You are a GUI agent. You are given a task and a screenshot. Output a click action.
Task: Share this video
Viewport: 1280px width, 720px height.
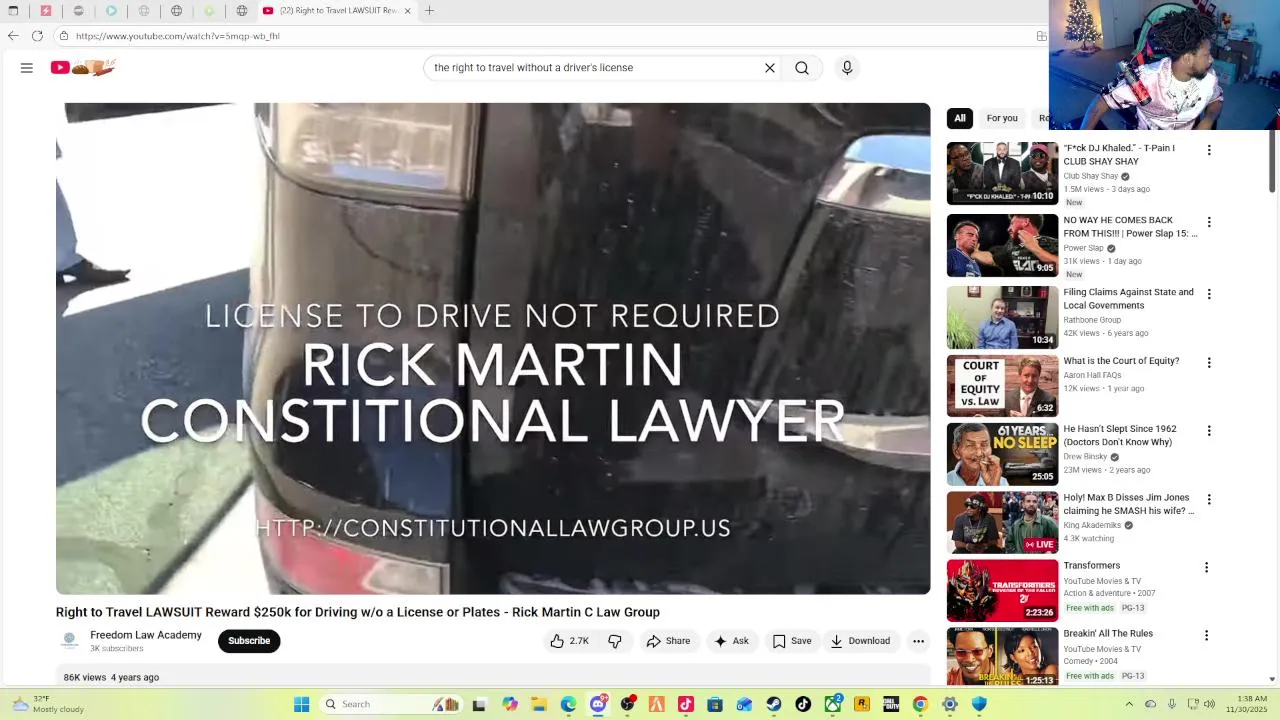click(668, 641)
